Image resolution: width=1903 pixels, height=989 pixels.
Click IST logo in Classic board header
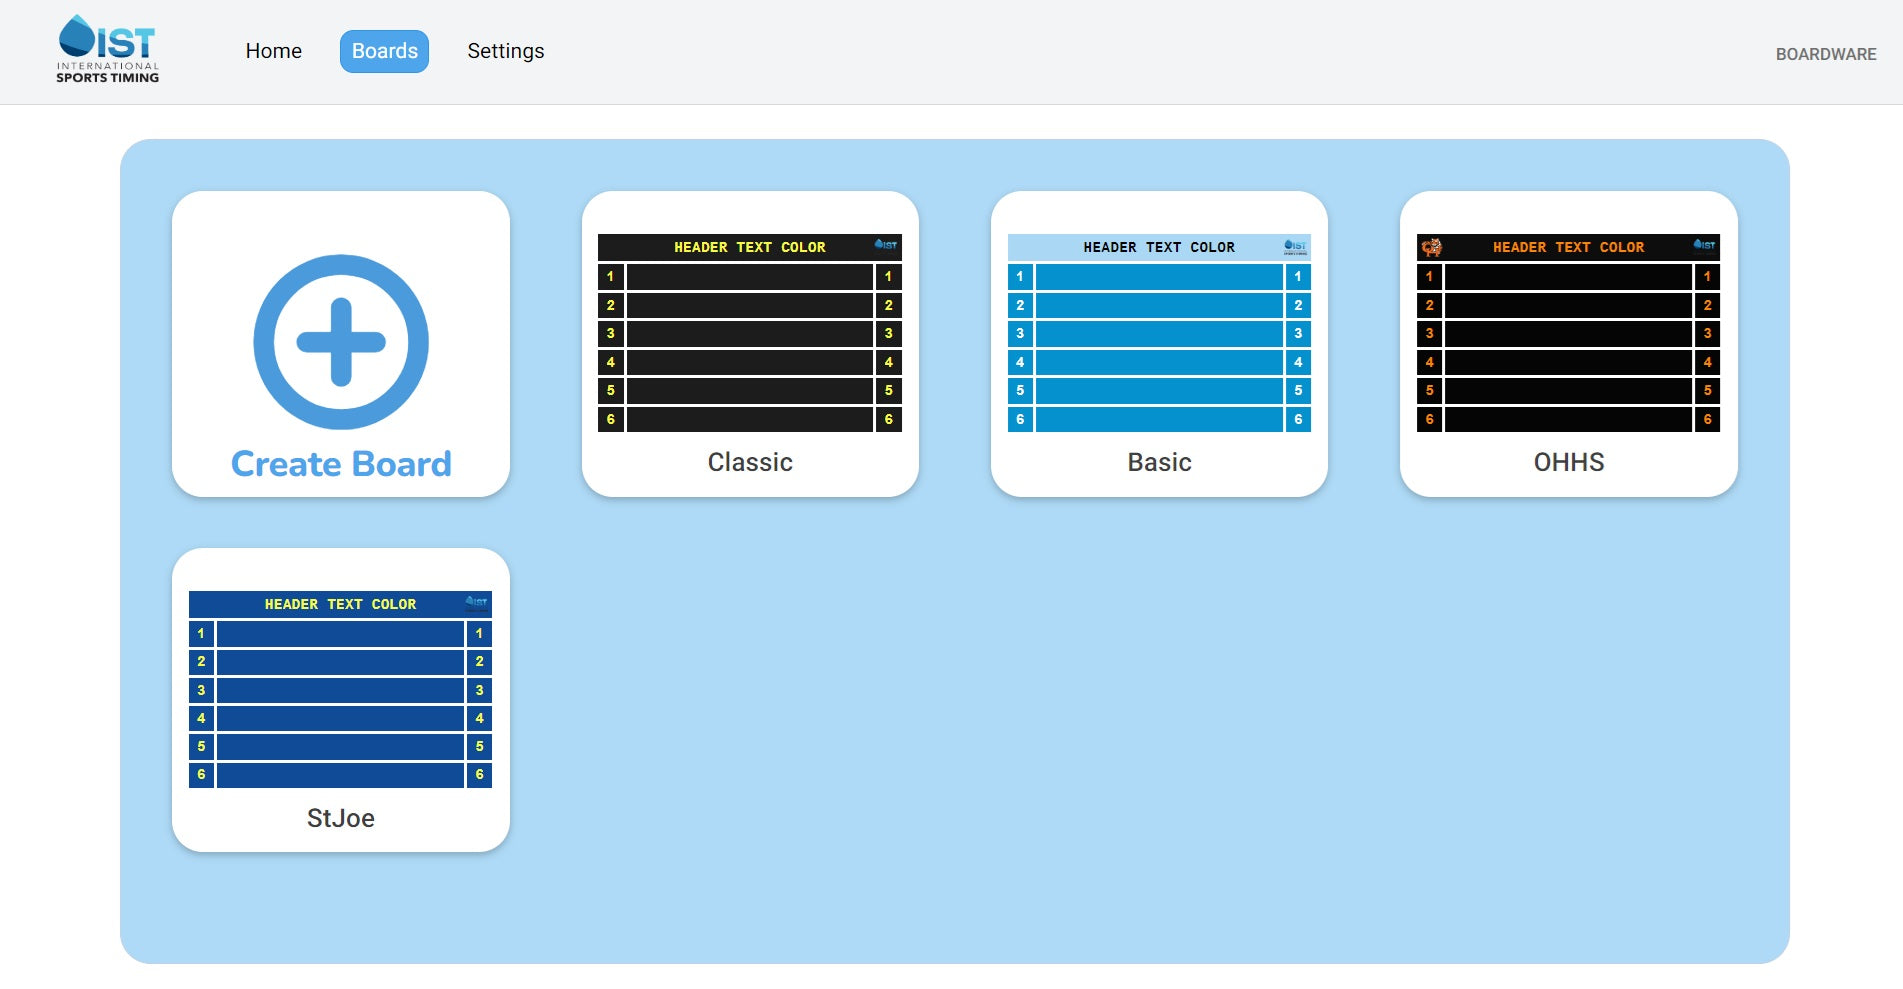[x=886, y=245]
